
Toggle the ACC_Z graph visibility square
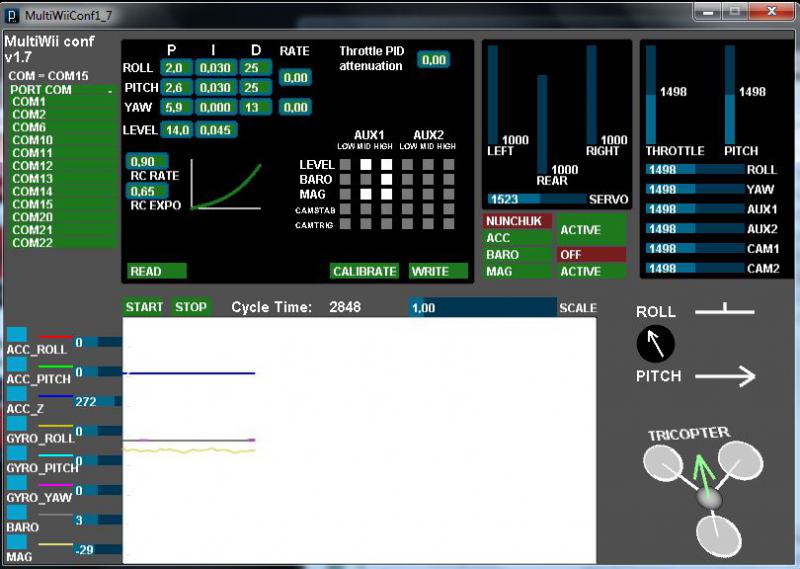(16, 394)
